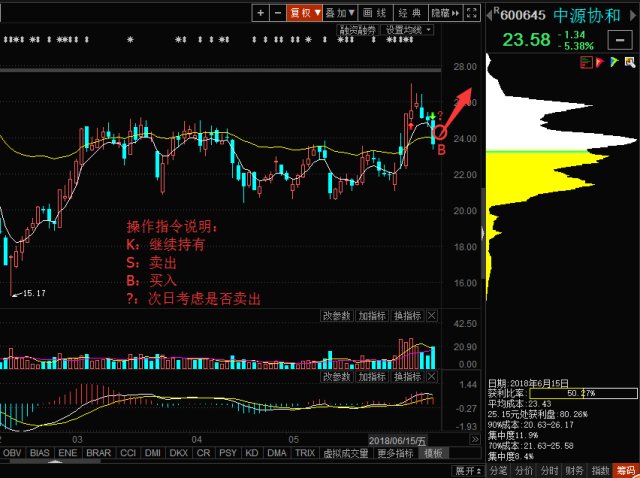Toggle the 展开 expand control
The height and width of the screenshot is (478, 640).
(468, 471)
